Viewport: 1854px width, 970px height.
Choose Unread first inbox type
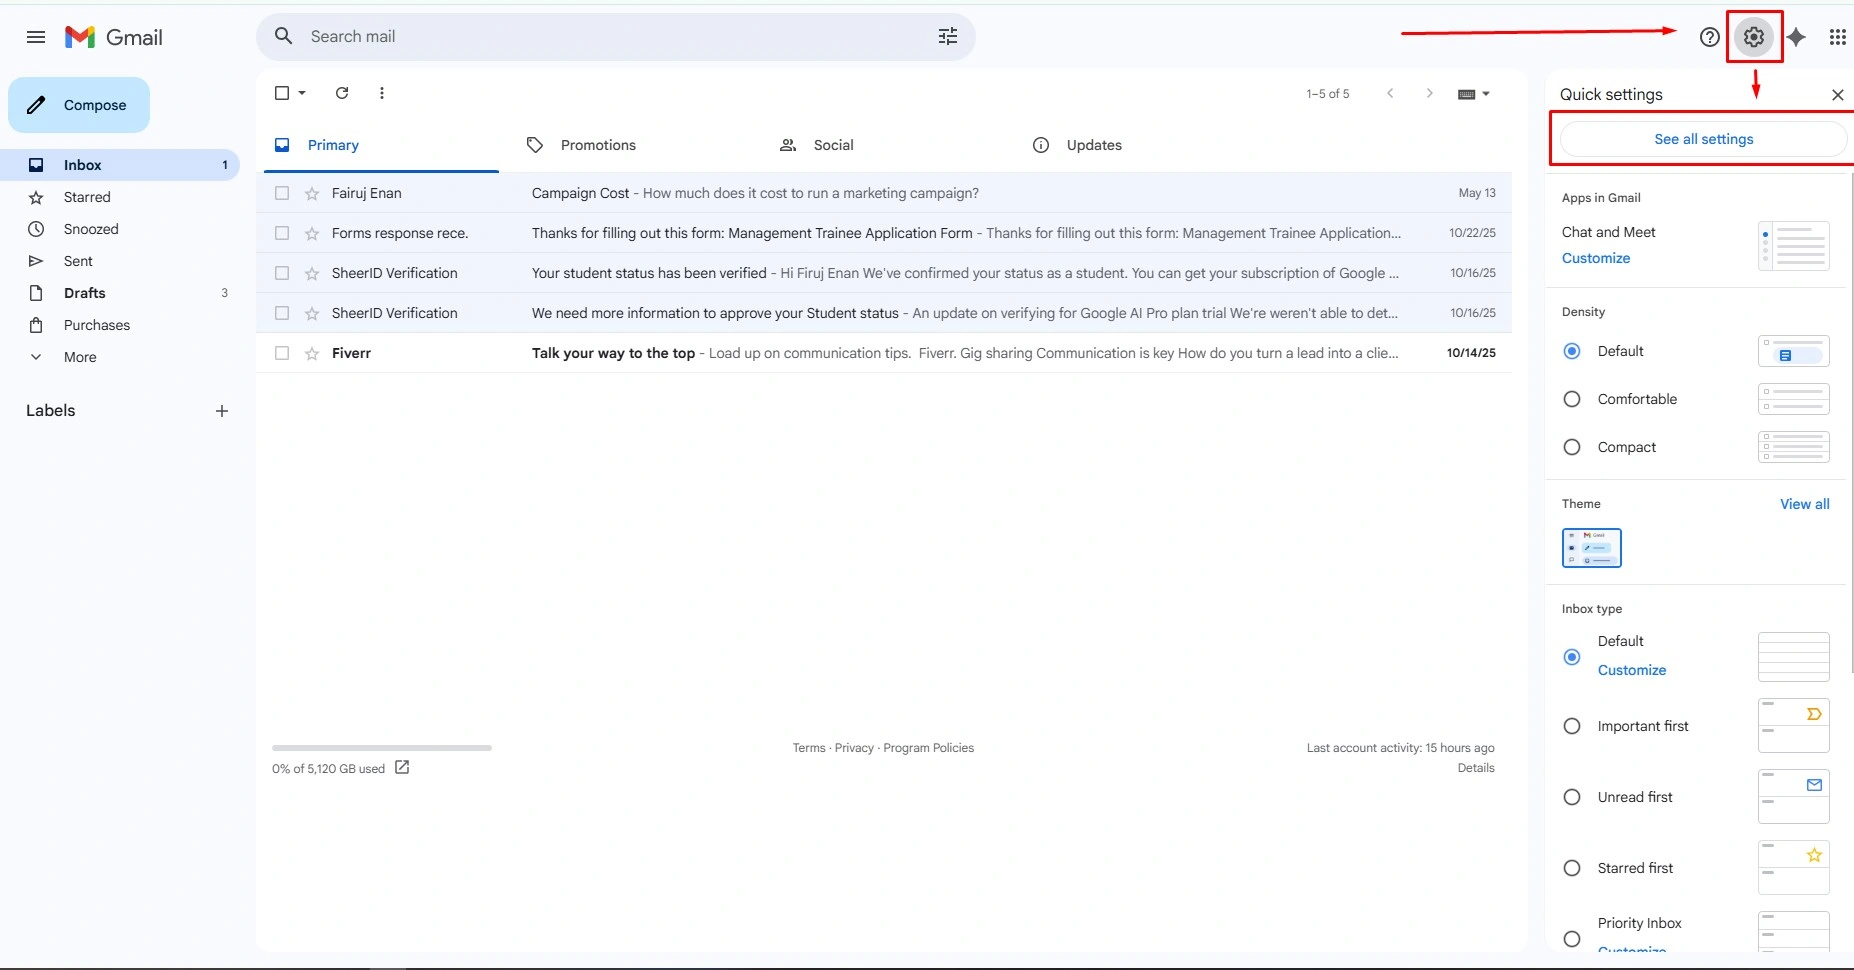pos(1572,797)
